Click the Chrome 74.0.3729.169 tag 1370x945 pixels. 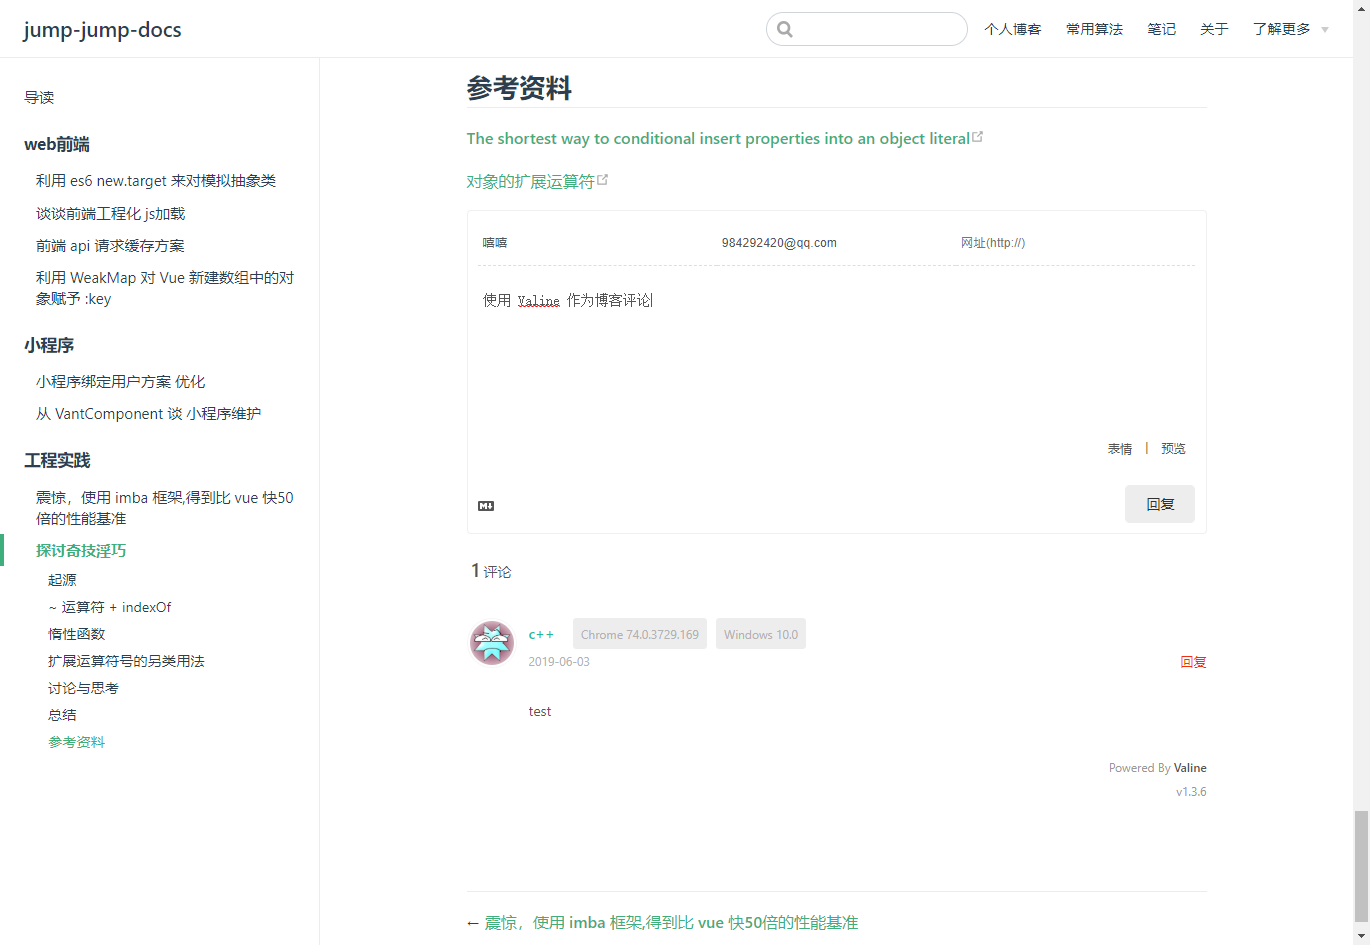click(640, 634)
